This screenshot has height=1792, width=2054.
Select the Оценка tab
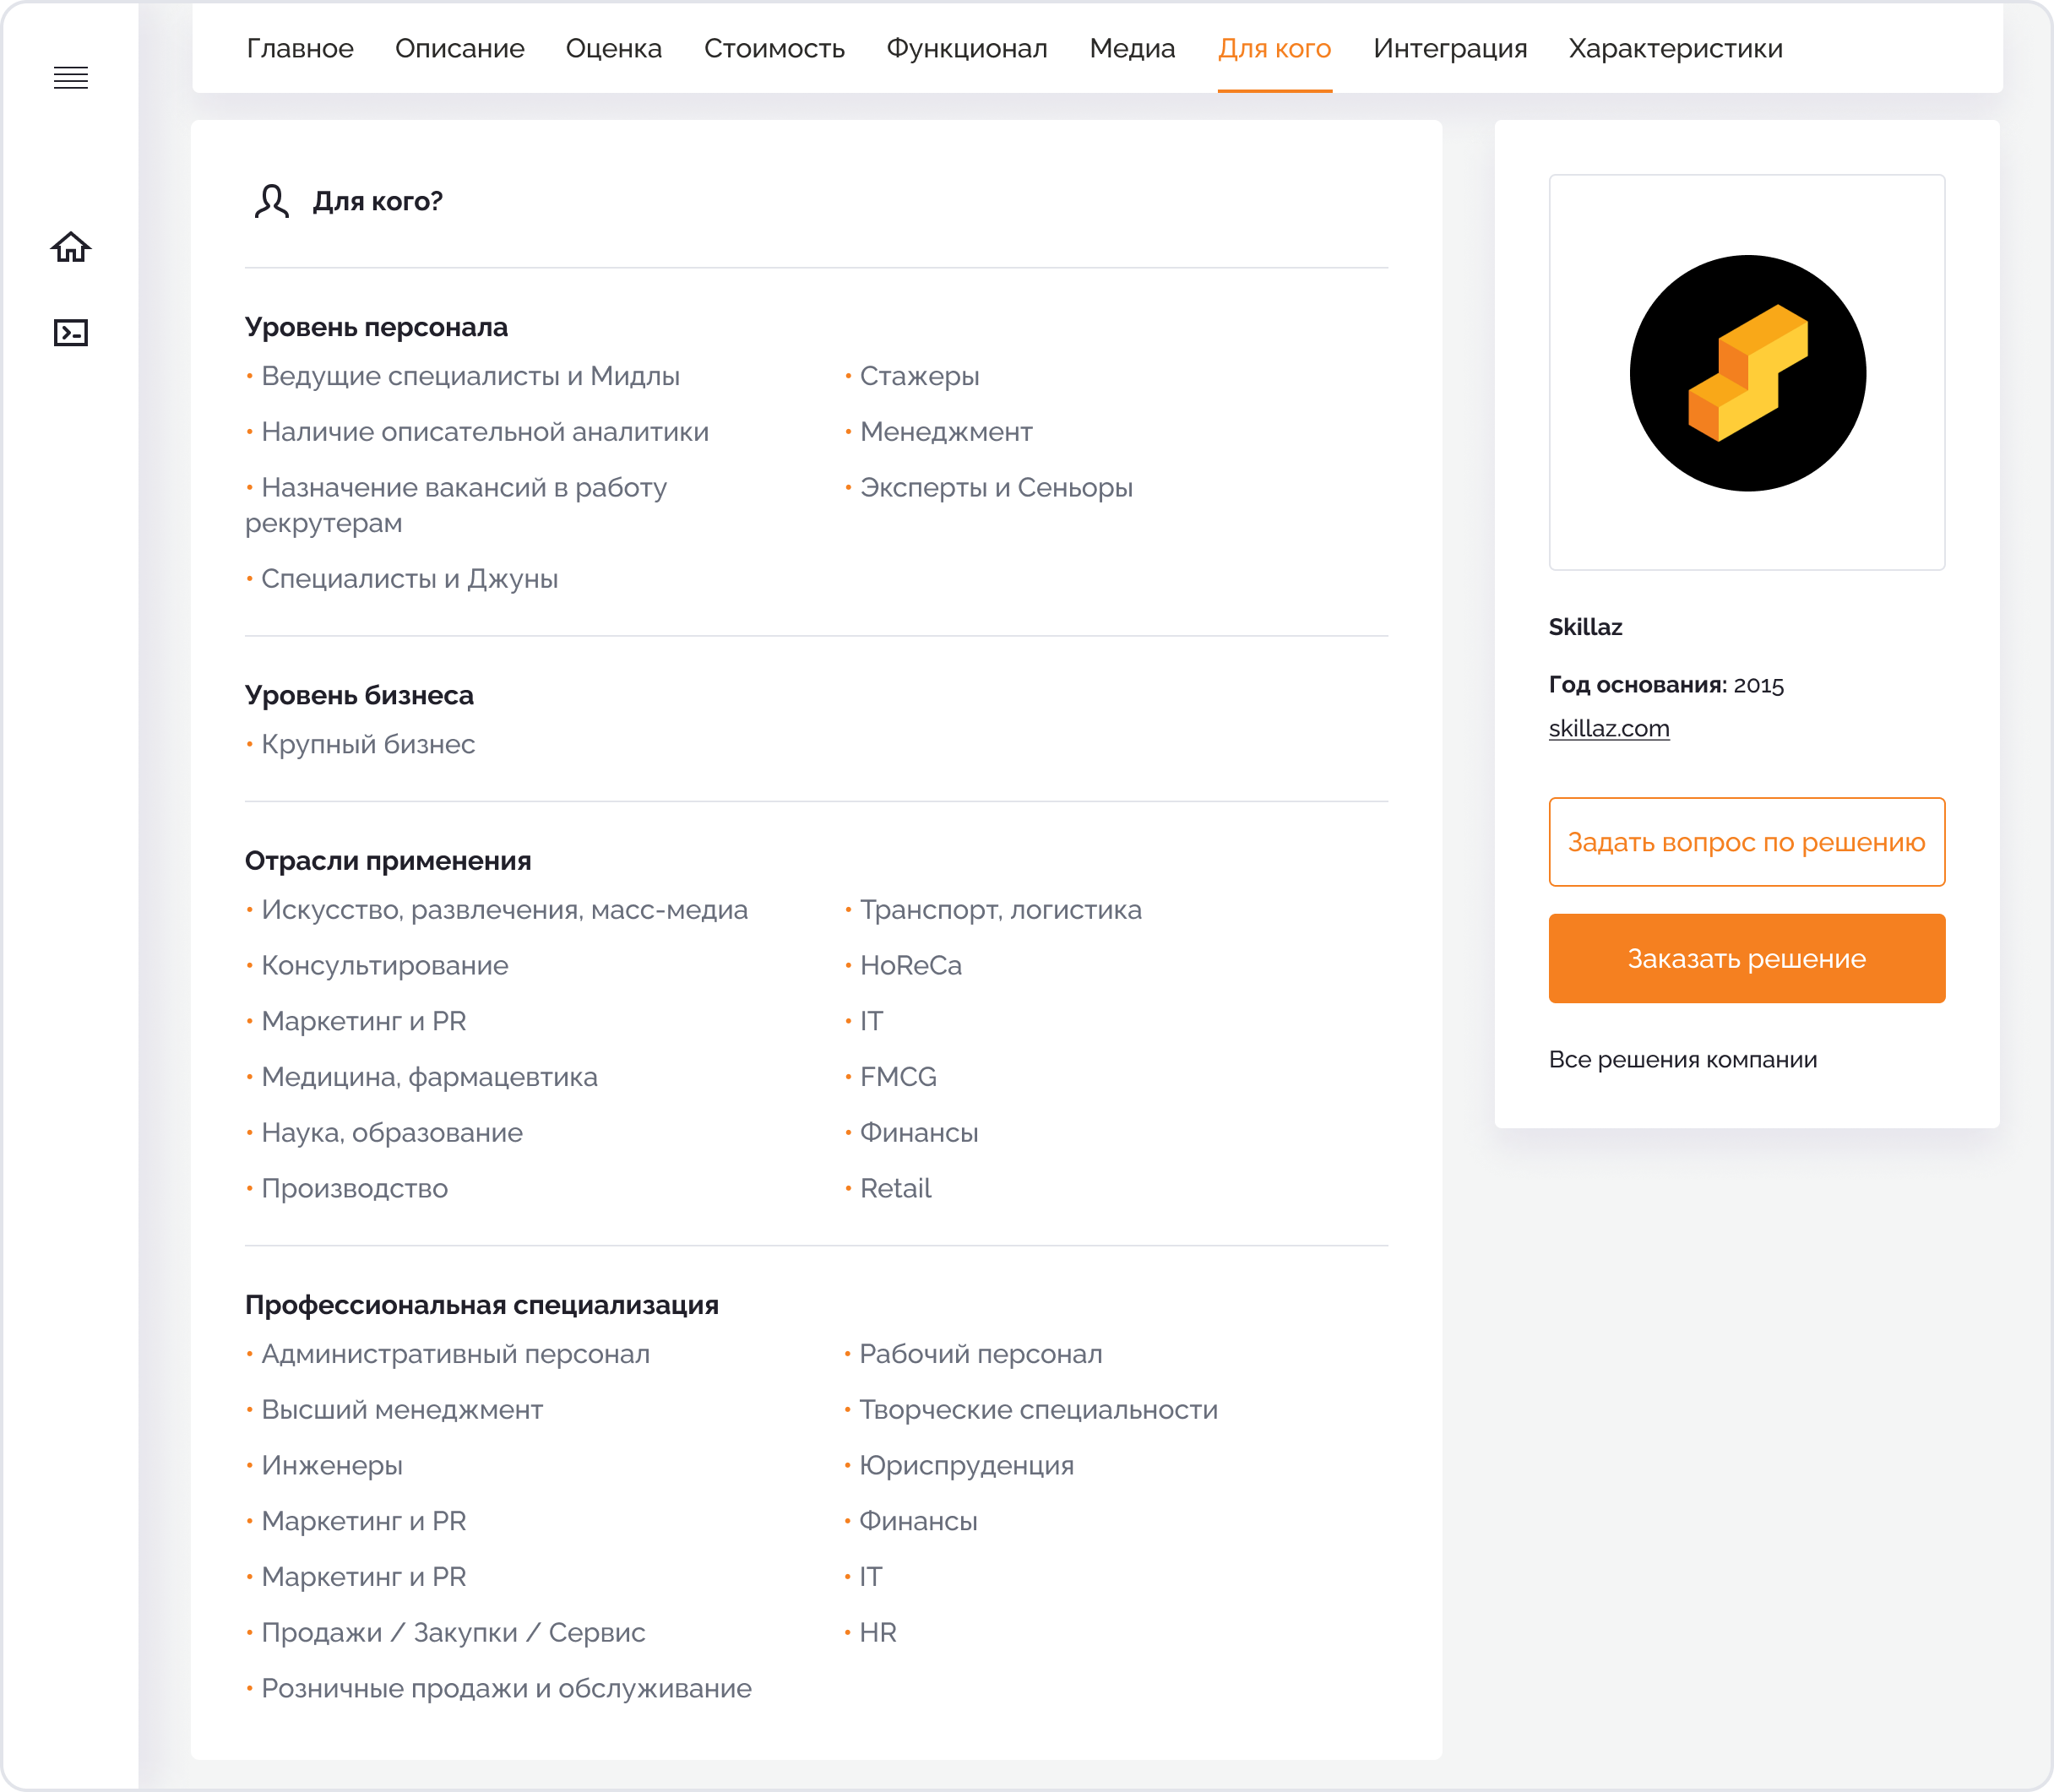614,48
